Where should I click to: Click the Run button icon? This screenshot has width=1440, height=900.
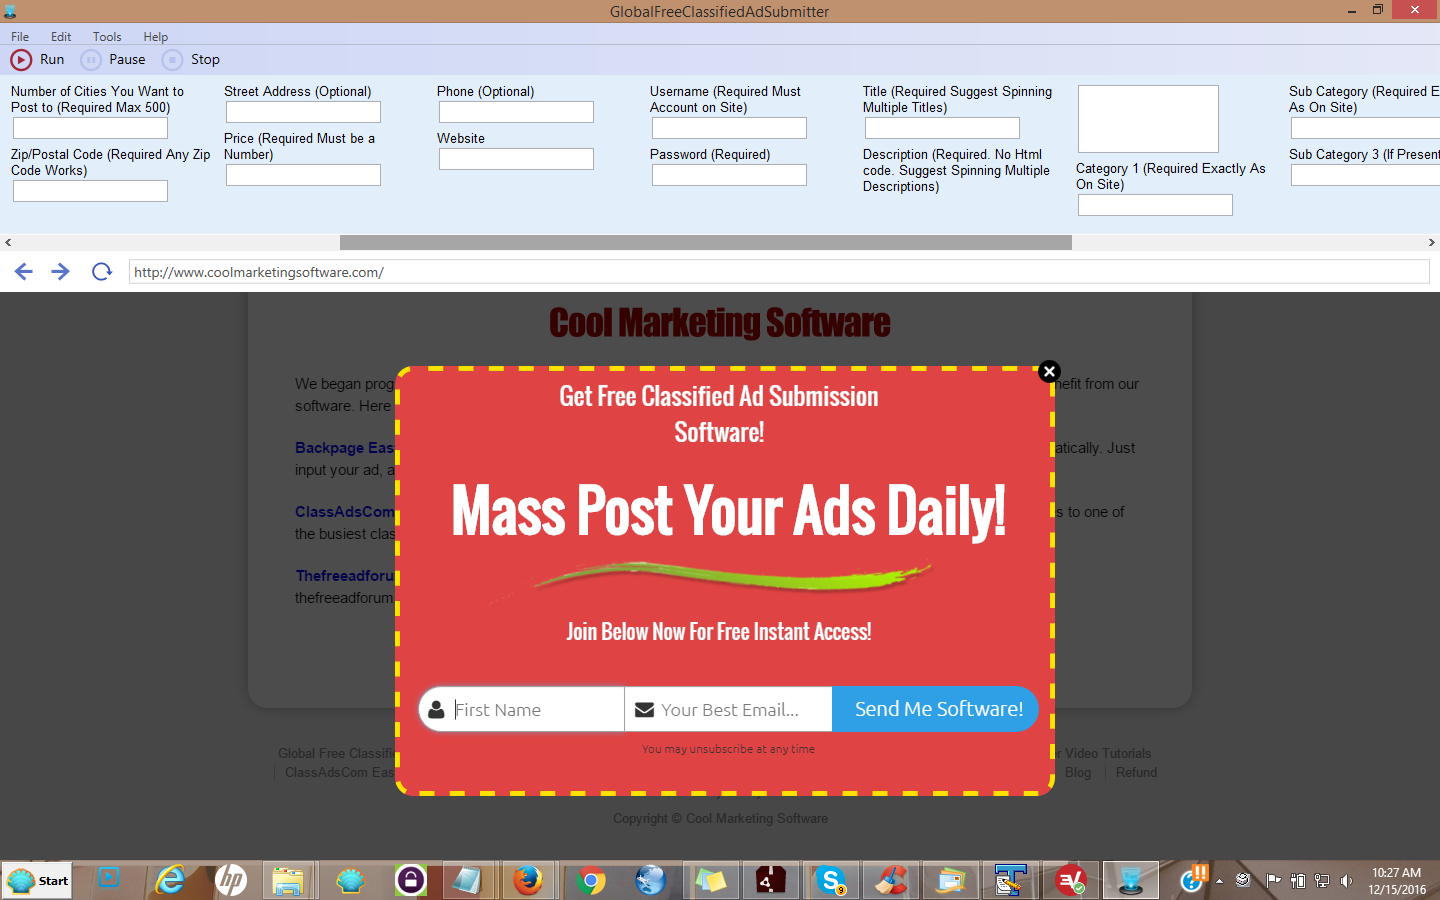(21, 60)
